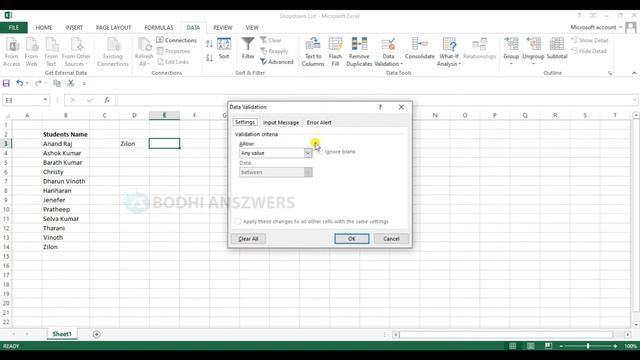Confirm dialog with OK button

(x=352, y=239)
